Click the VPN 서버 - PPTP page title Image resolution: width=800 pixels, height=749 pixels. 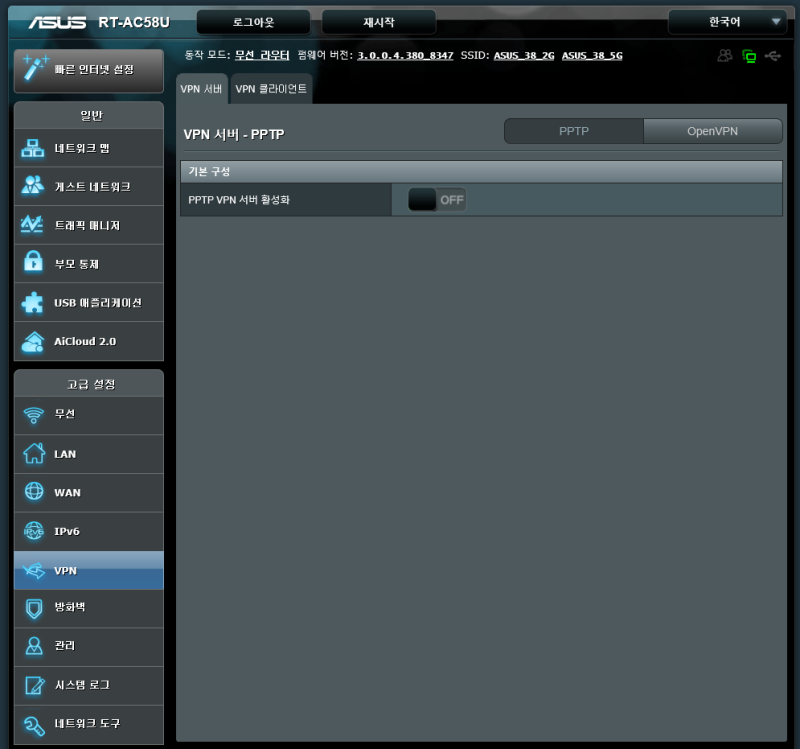[x=234, y=134]
